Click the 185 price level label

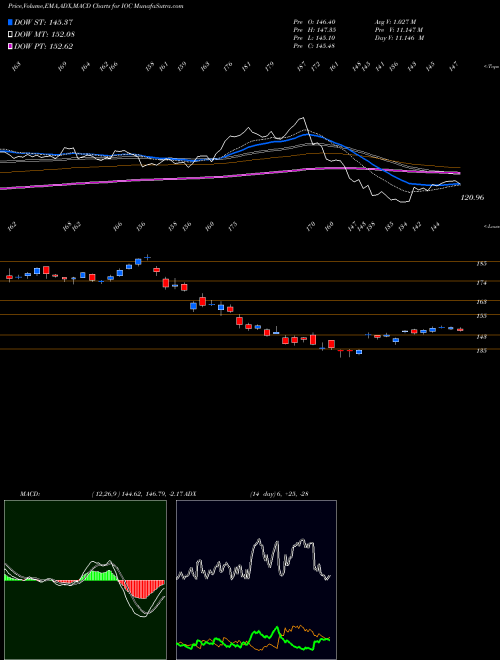[481, 264]
